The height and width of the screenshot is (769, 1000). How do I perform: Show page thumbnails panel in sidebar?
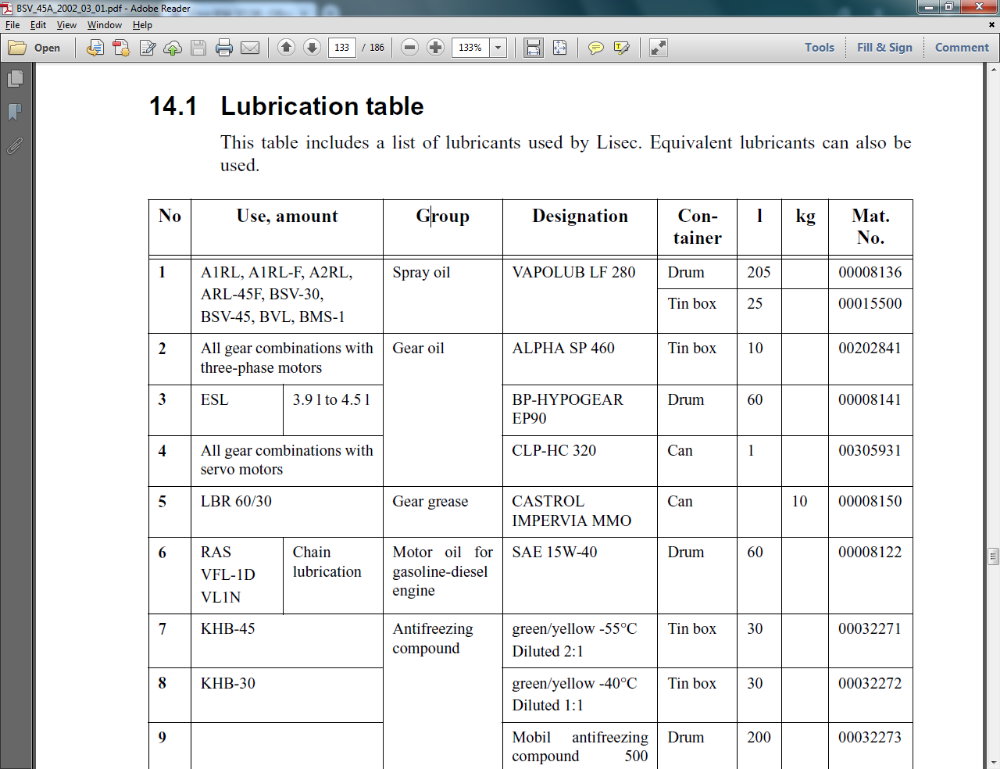click(15, 78)
